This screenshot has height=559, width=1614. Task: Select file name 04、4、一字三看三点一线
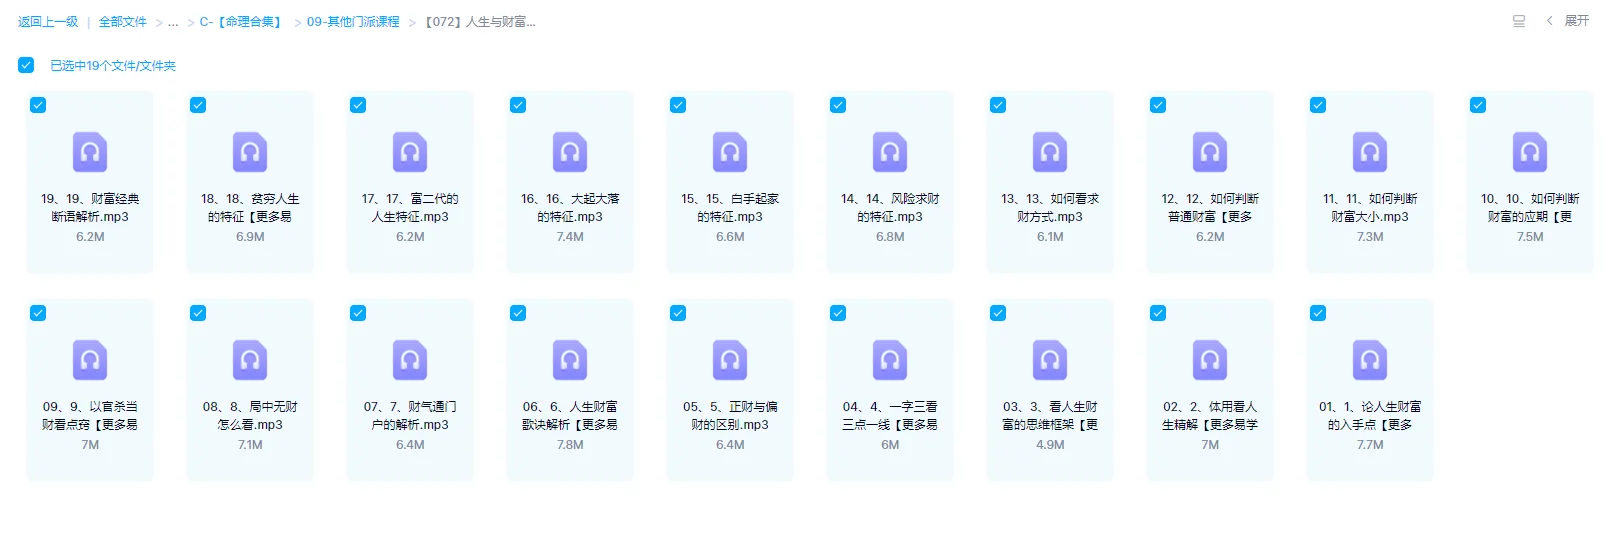pyautogui.click(x=890, y=416)
